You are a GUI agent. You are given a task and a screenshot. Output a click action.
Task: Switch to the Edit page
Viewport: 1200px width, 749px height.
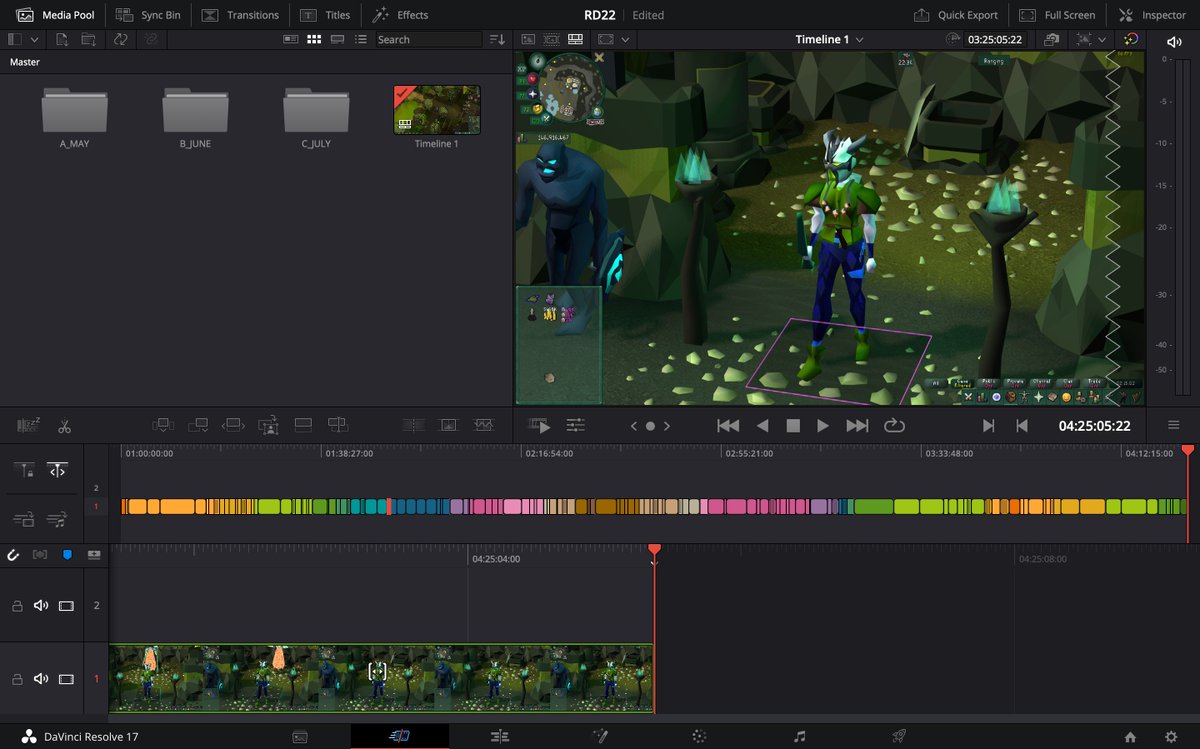point(499,737)
